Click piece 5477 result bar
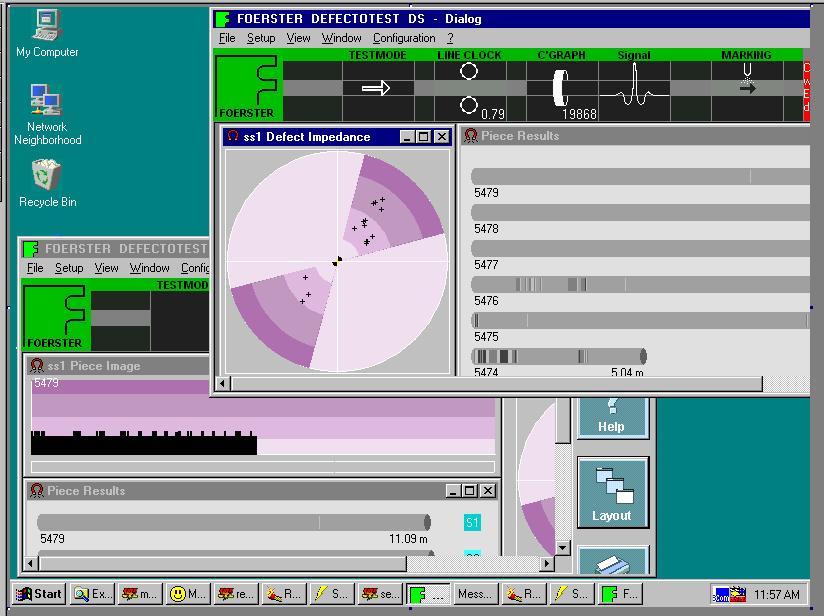This screenshot has height=616, width=824. click(x=640, y=248)
